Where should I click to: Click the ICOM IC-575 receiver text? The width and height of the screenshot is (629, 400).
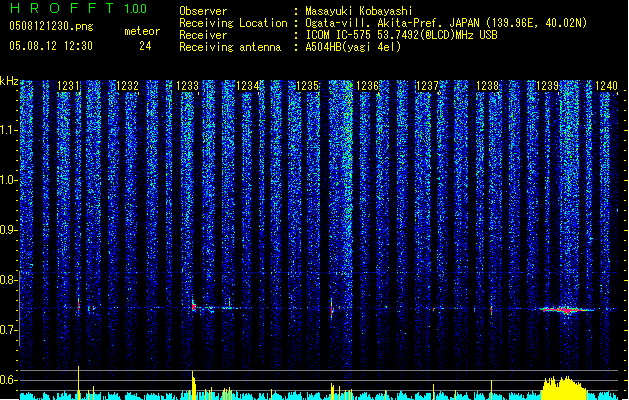402,35
